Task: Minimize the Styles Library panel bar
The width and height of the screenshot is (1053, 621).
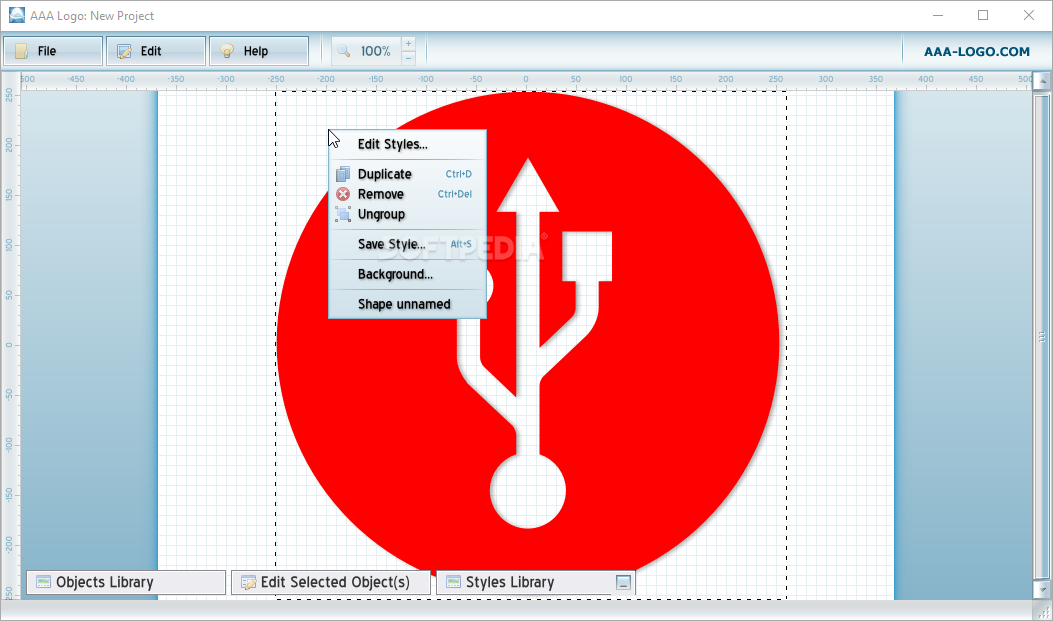Action: pyautogui.click(x=623, y=582)
